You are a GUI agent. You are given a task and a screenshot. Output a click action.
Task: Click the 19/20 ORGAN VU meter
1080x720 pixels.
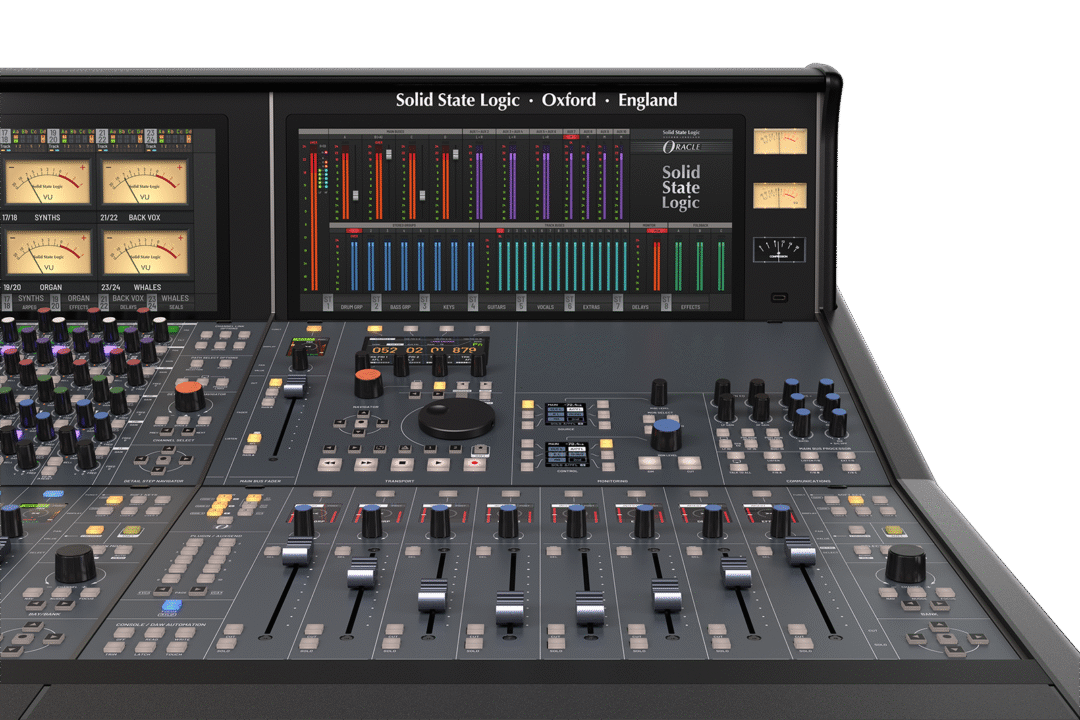48,252
